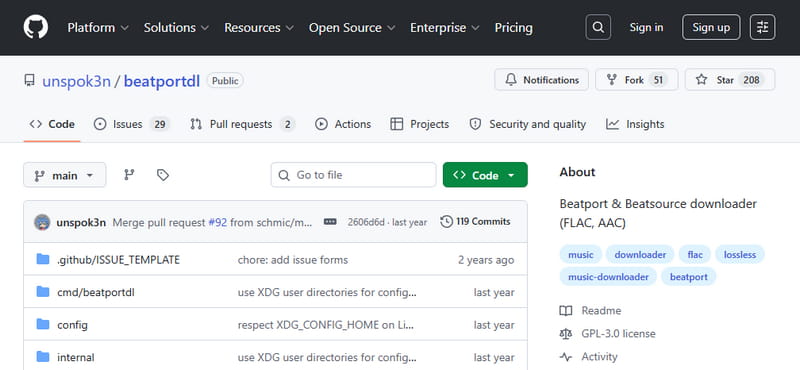Open the GitHub homepage logo
Viewport: 800px width, 370px height.
pyautogui.click(x=36, y=27)
